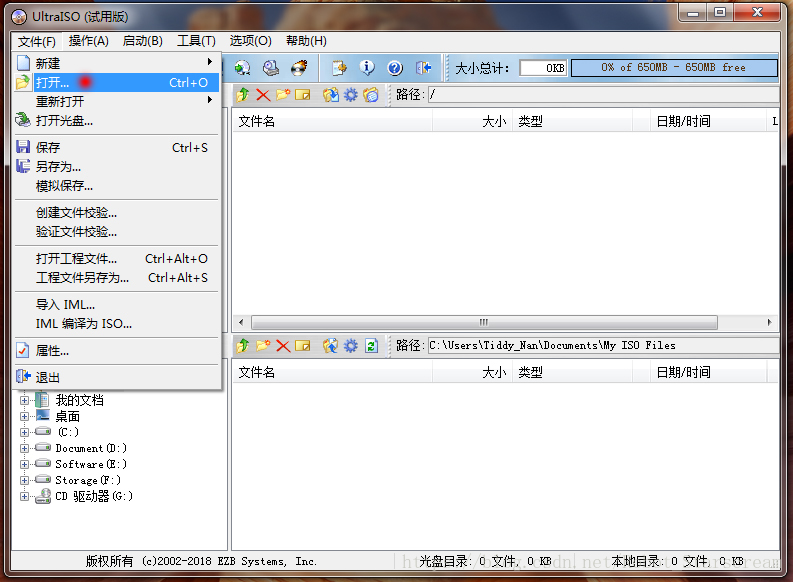Screen dimensions: 793x582
Task: Choose 另存为... menu entry
Action: tap(117, 166)
